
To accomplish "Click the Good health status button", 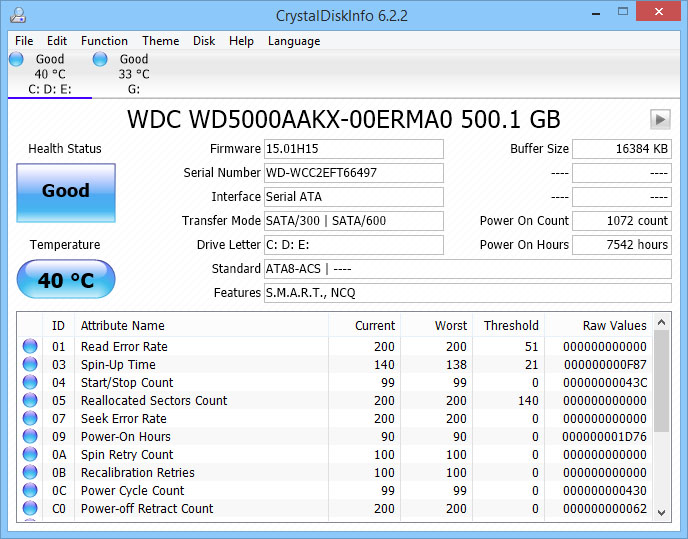I will [66, 191].
